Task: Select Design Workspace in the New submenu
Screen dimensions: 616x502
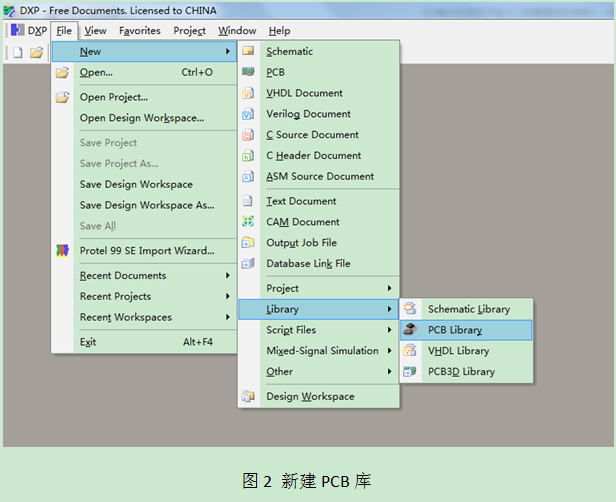Action: coord(319,396)
